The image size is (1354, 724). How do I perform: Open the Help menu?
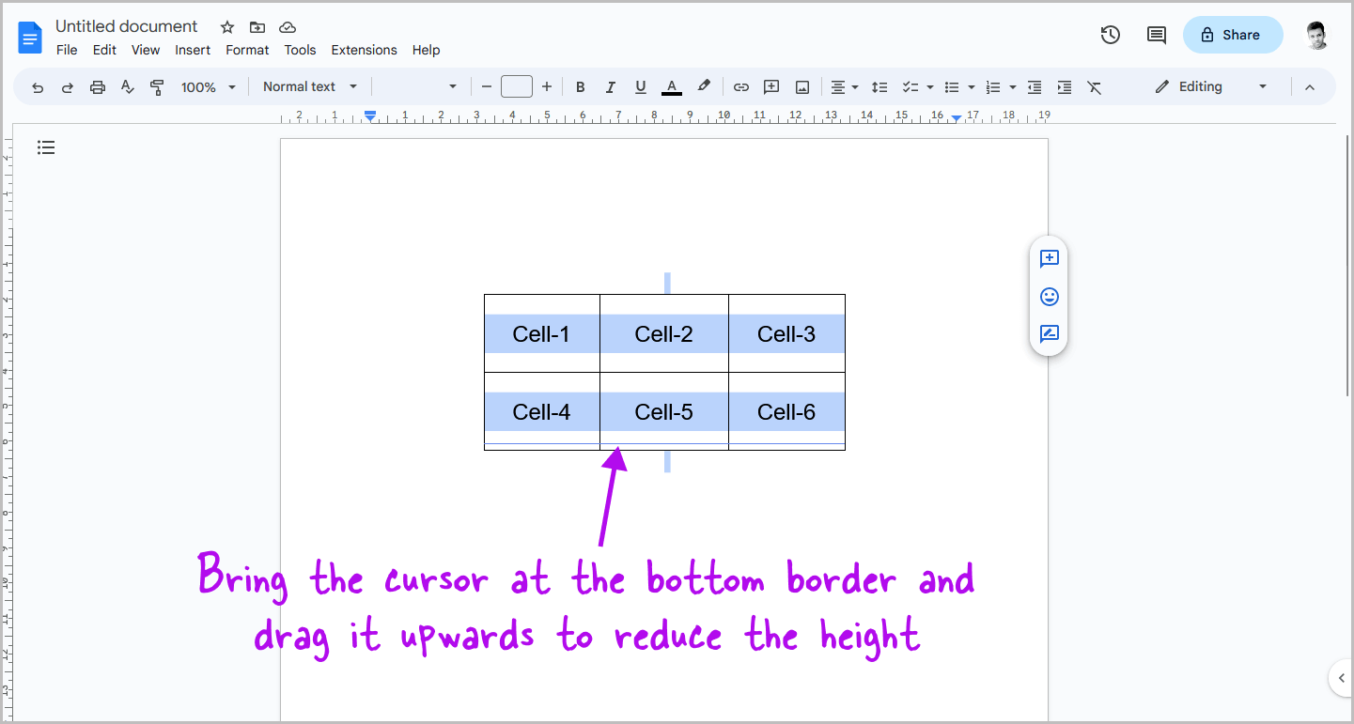[x=426, y=50]
